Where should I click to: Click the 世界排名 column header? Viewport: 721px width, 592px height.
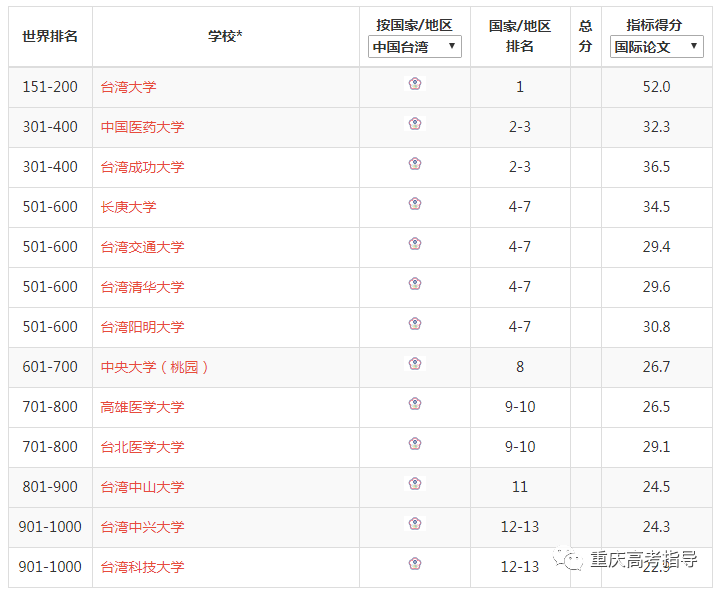[50, 36]
